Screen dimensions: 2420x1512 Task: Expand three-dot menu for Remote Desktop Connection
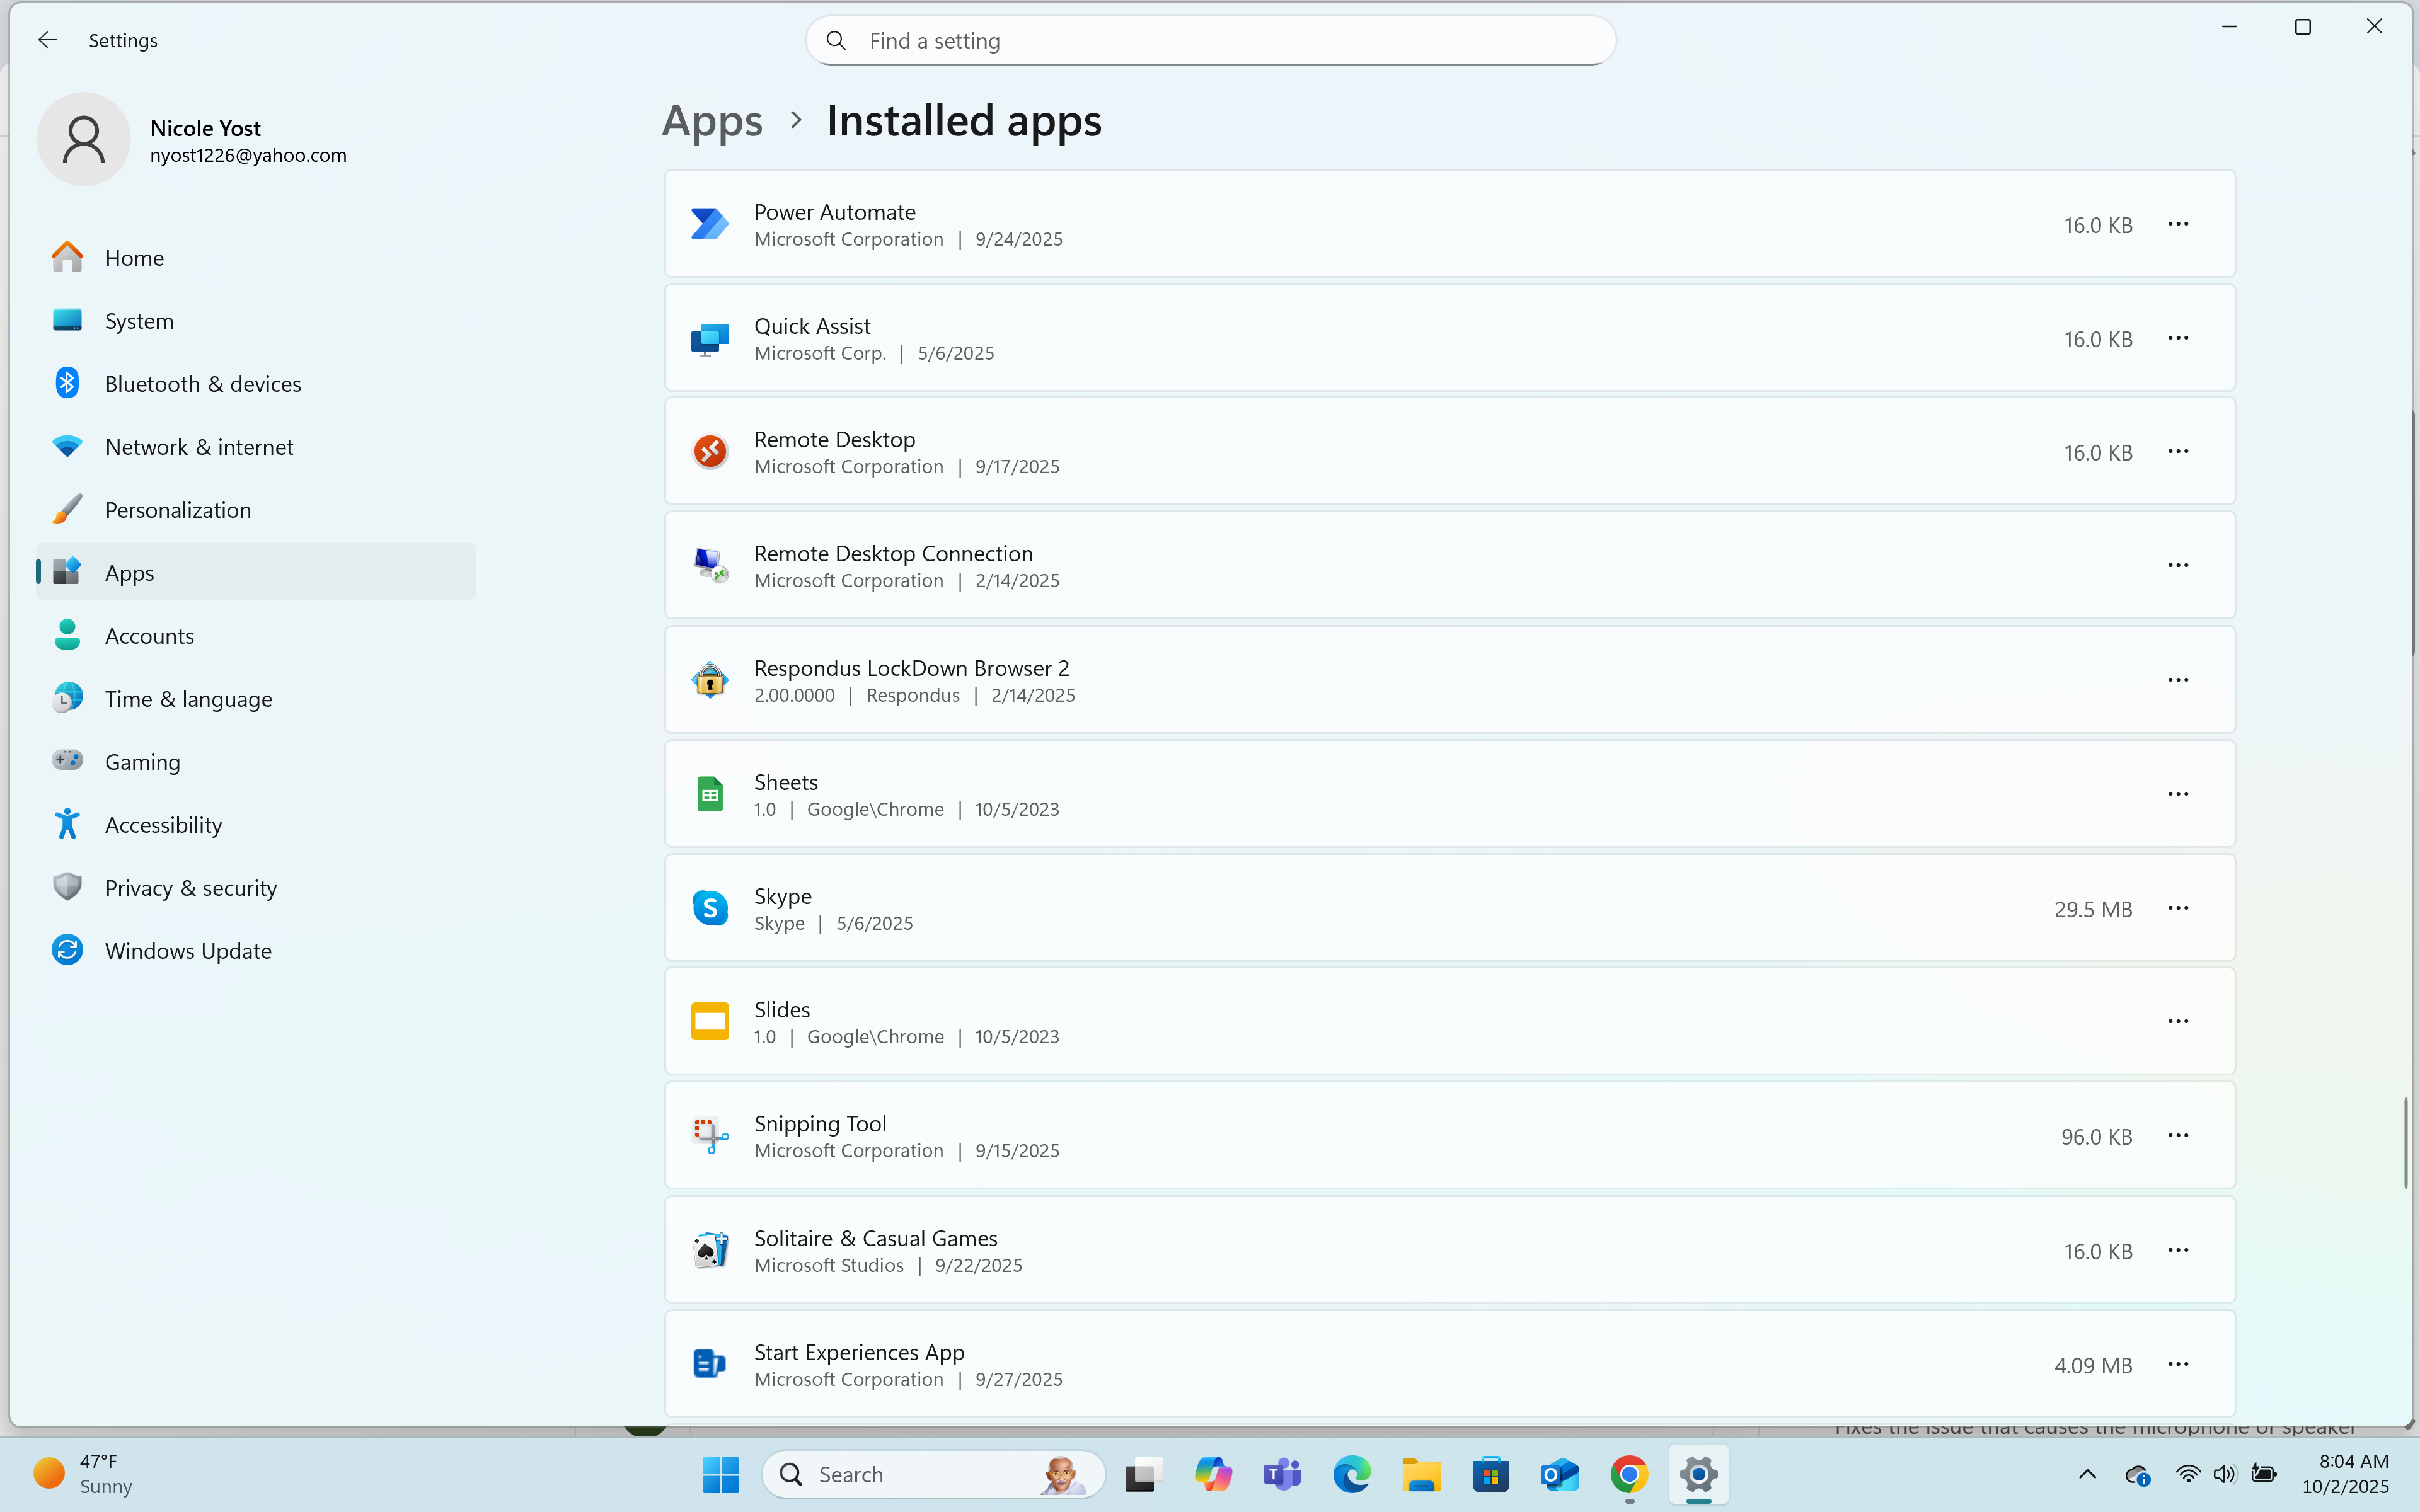(x=2178, y=566)
